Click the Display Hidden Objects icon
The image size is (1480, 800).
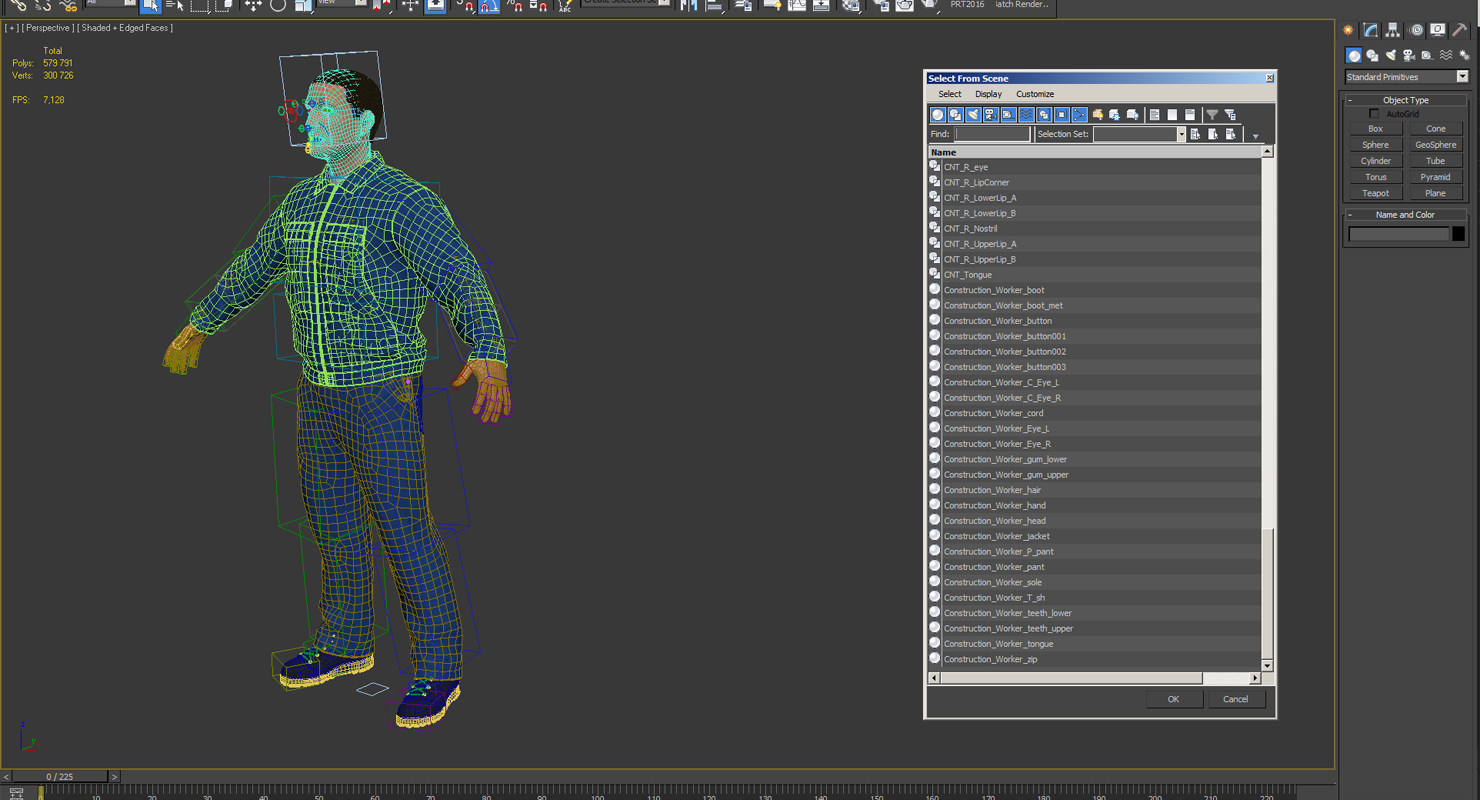click(x=1133, y=115)
